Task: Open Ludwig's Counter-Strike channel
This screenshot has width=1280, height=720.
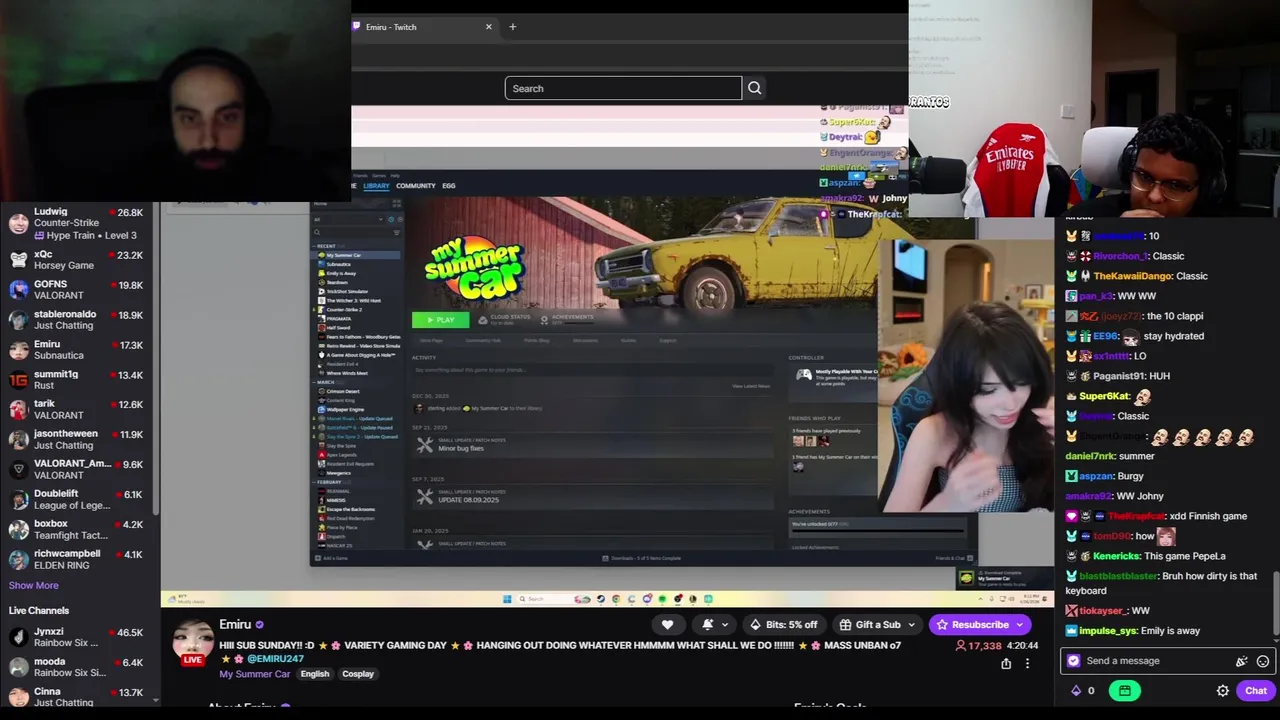Action: coord(78,223)
